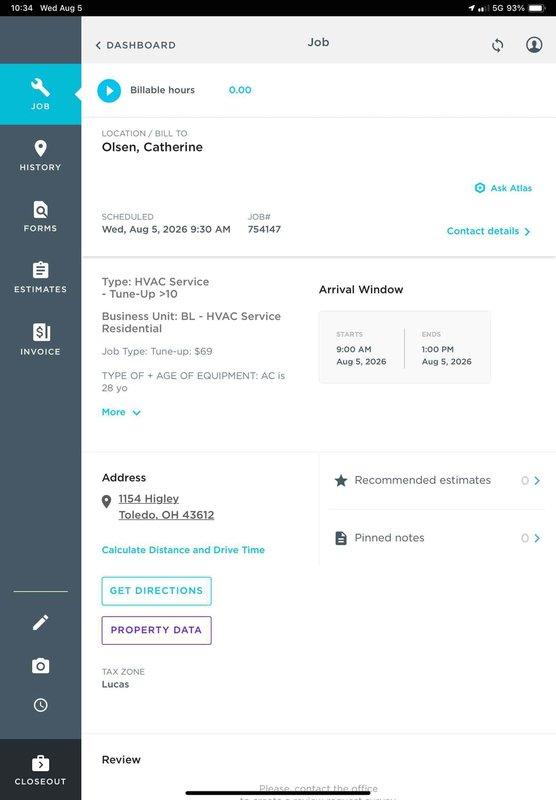Tap Calculate Distance and Drive Time link
The height and width of the screenshot is (800, 556).
(x=183, y=550)
